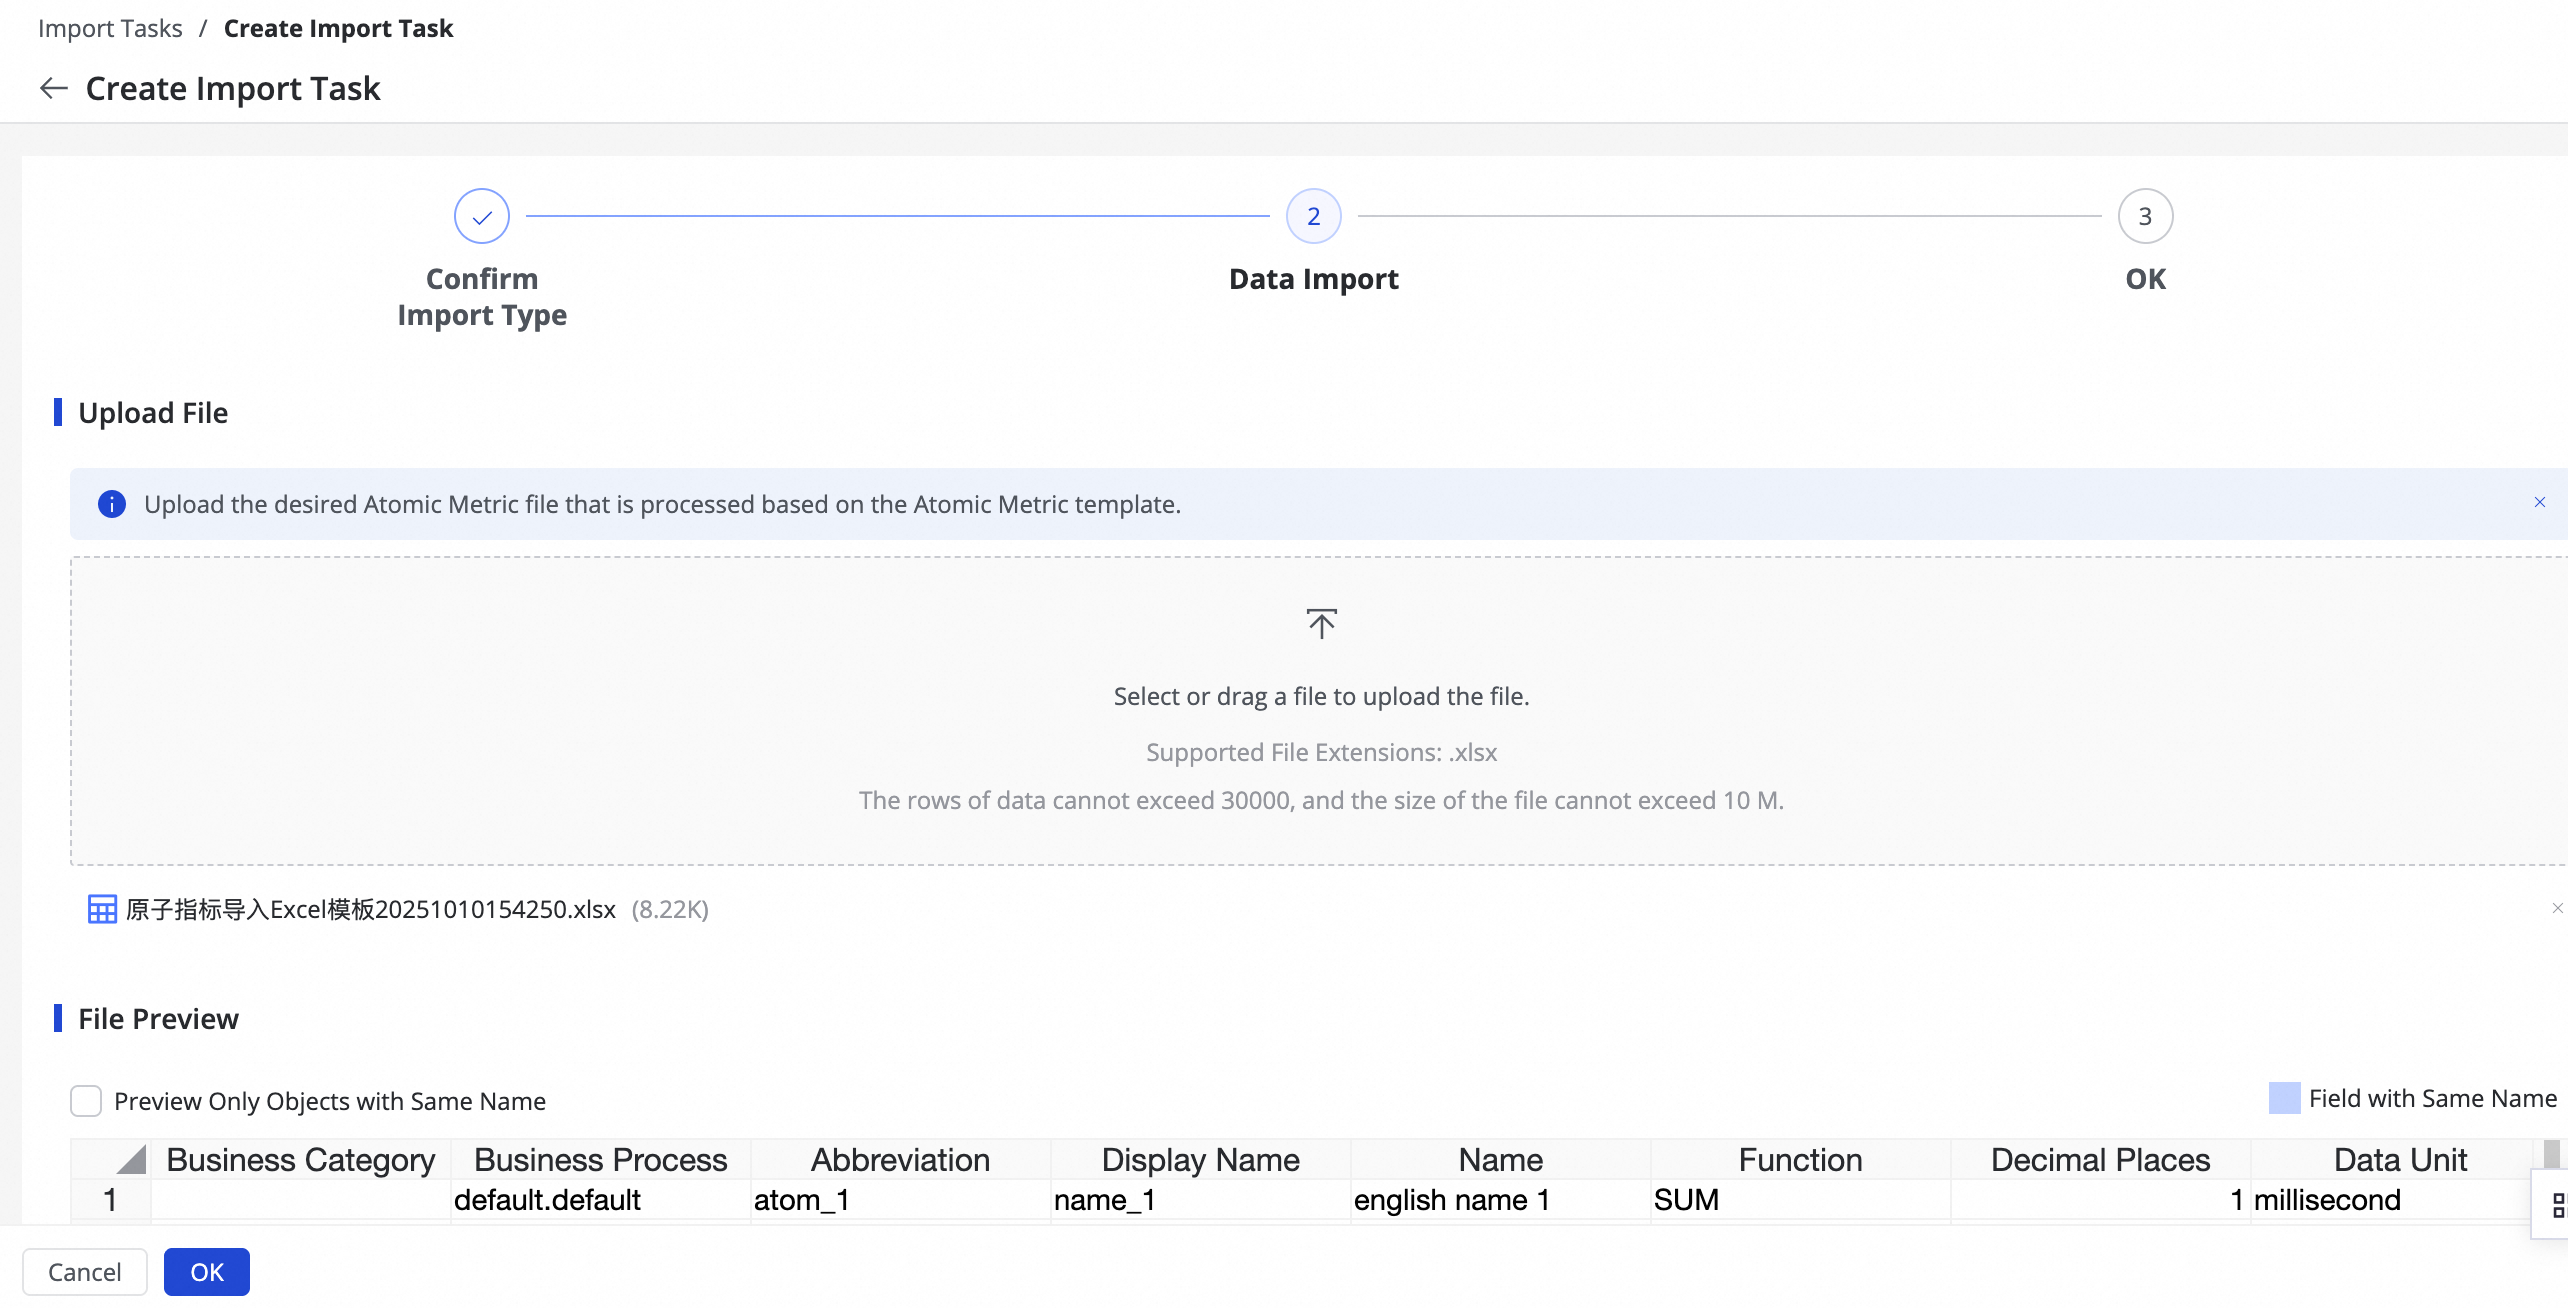
Task: Confirm with the blue OK button
Action: click(x=207, y=1272)
